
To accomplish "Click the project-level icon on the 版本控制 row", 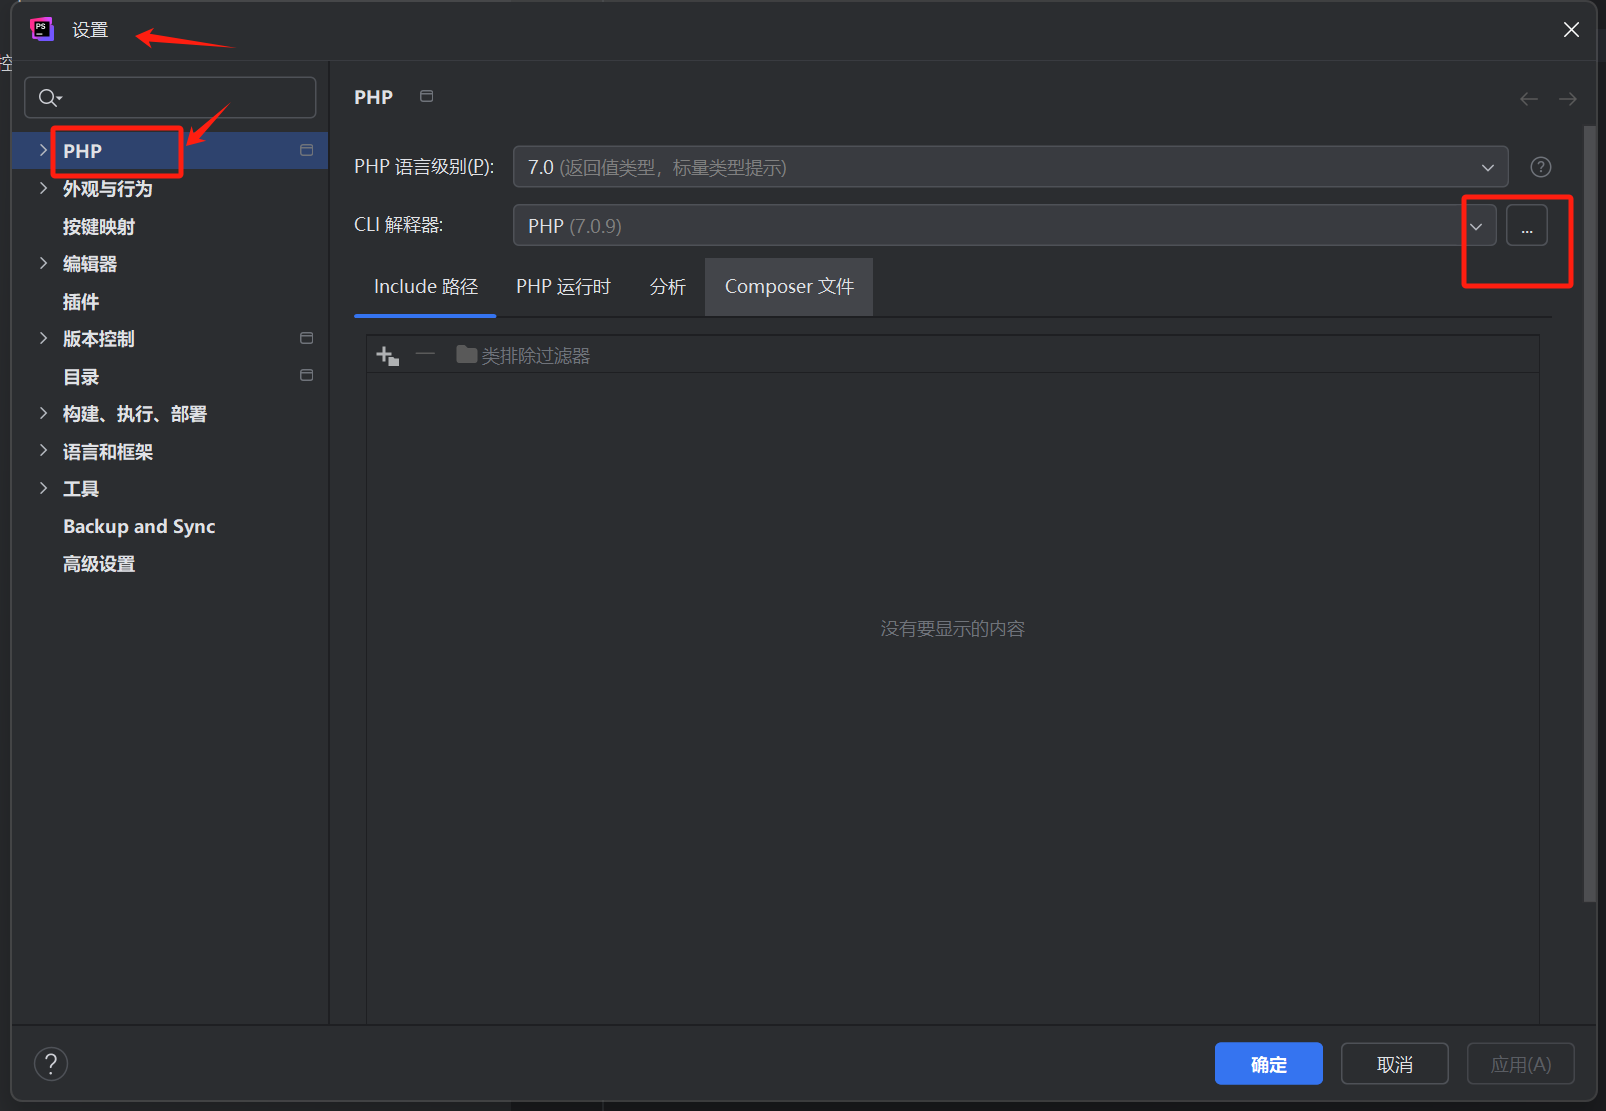I will [x=306, y=338].
